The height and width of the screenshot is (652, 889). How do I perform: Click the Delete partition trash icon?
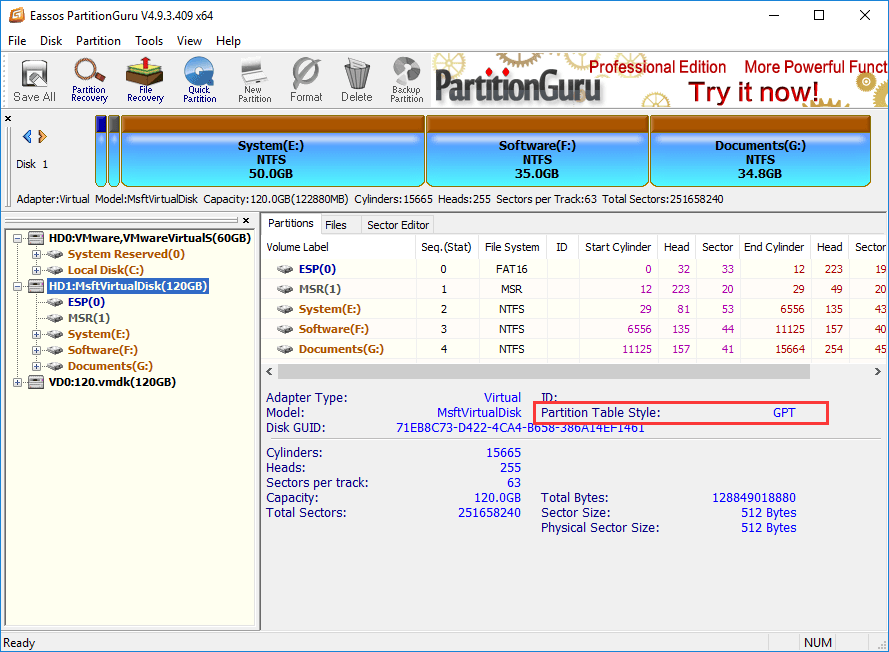(x=357, y=81)
